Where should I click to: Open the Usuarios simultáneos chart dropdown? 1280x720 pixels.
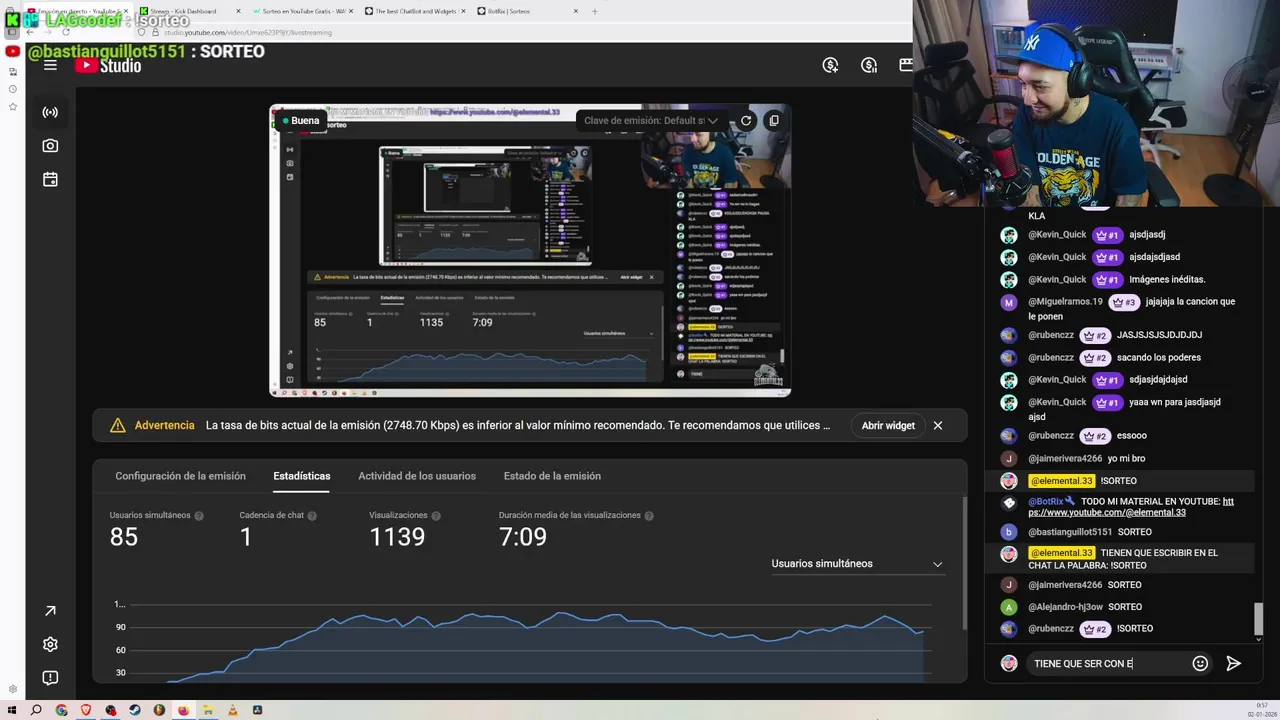tap(857, 564)
